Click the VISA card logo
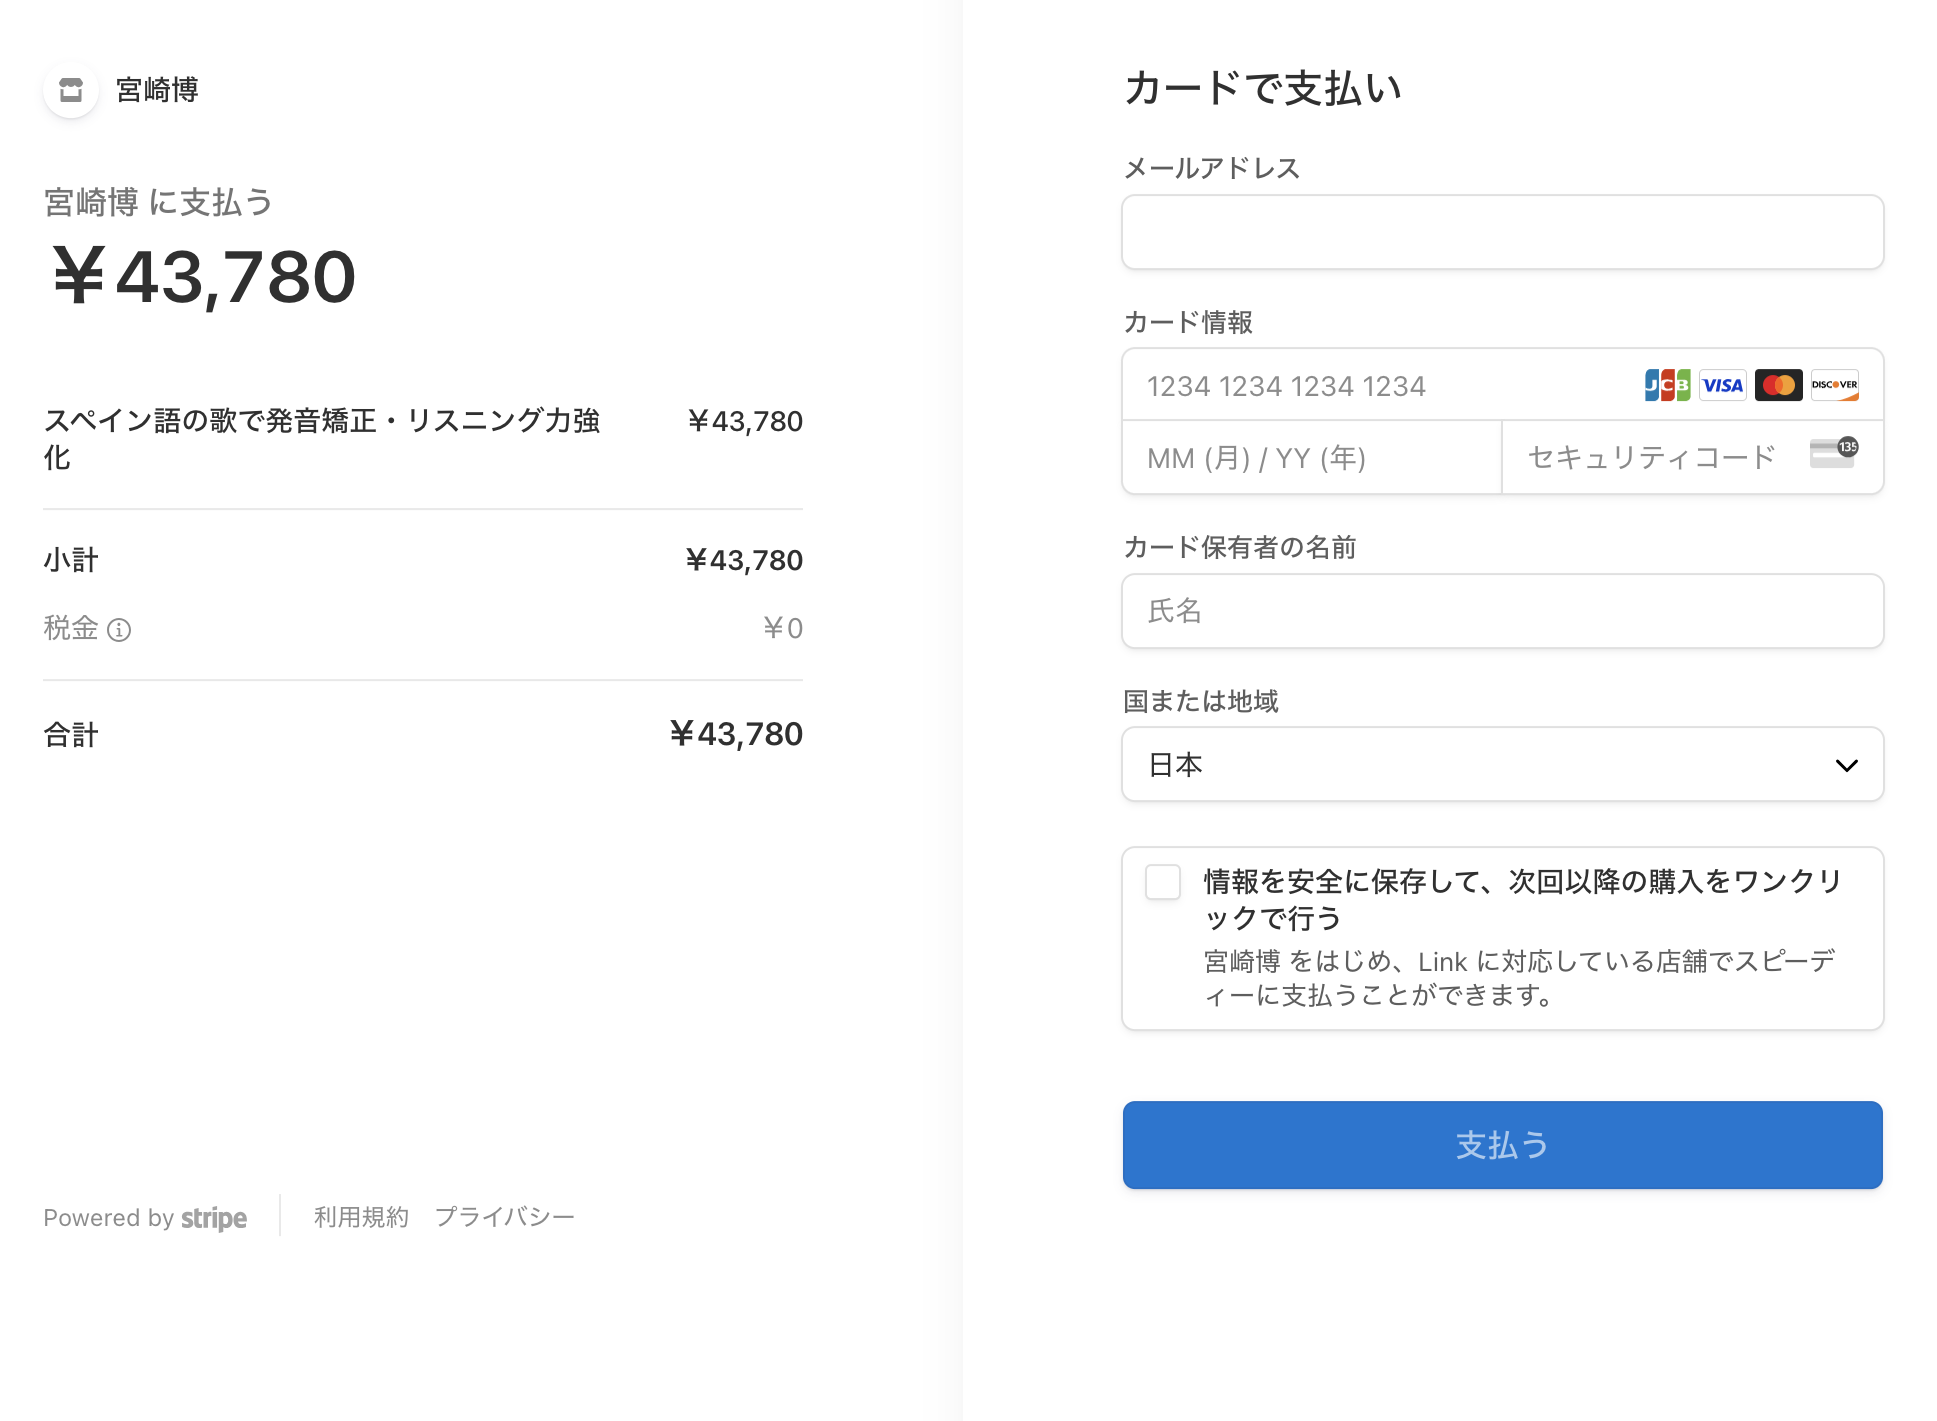This screenshot has width=1937, height=1421. coord(1723,385)
